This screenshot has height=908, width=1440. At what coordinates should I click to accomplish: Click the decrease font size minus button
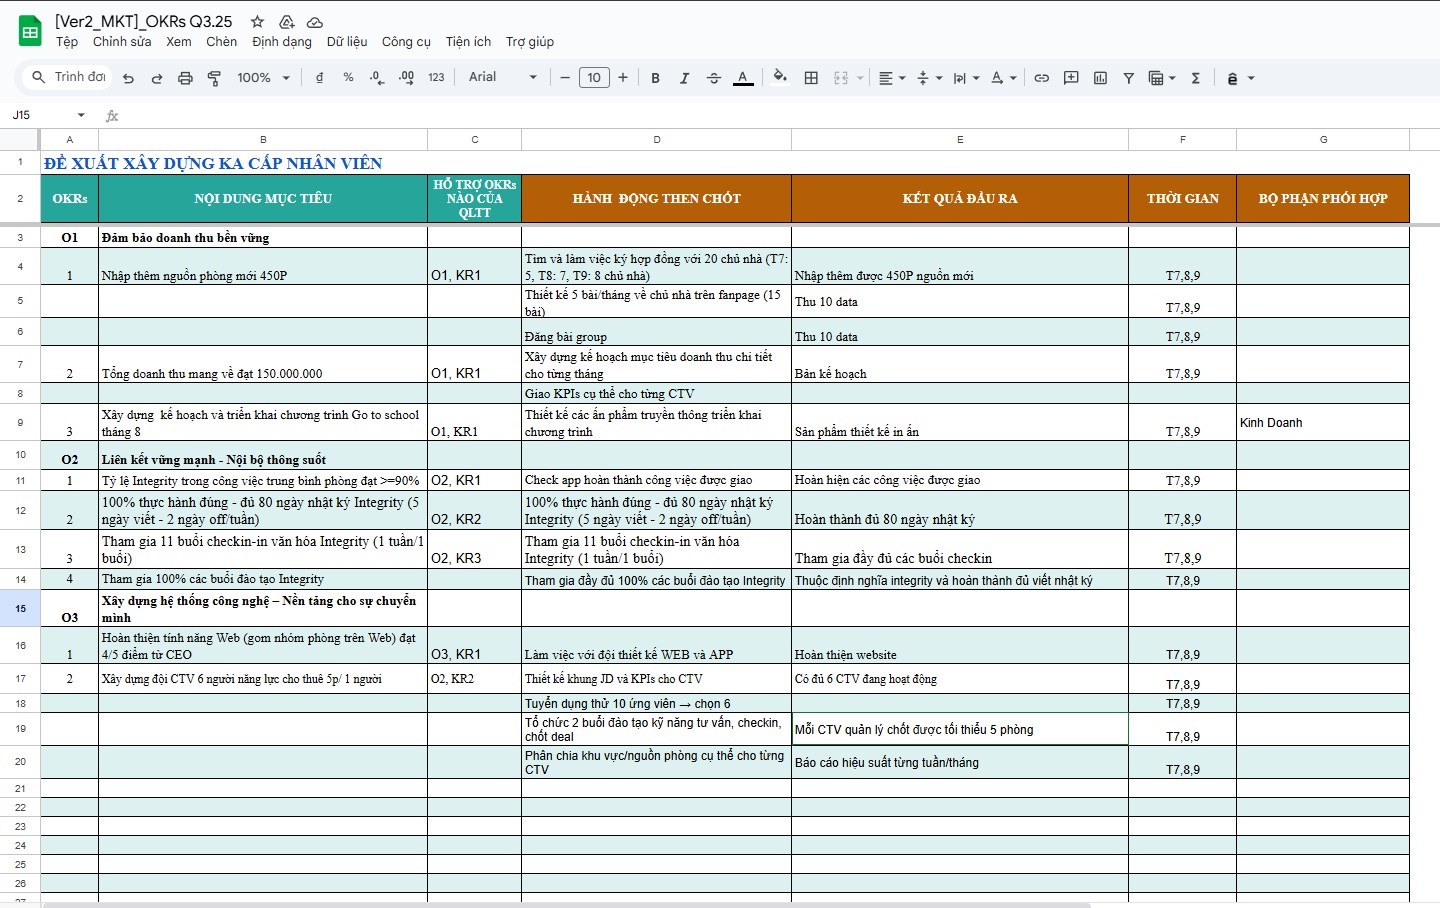[x=565, y=78]
